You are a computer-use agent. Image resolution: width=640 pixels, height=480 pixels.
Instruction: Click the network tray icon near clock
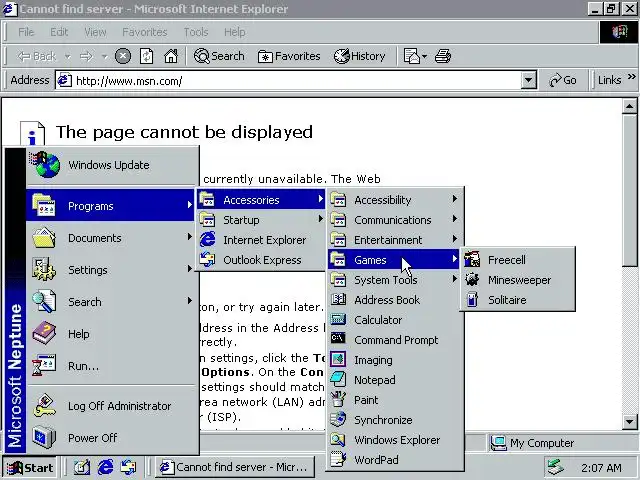tap(556, 467)
